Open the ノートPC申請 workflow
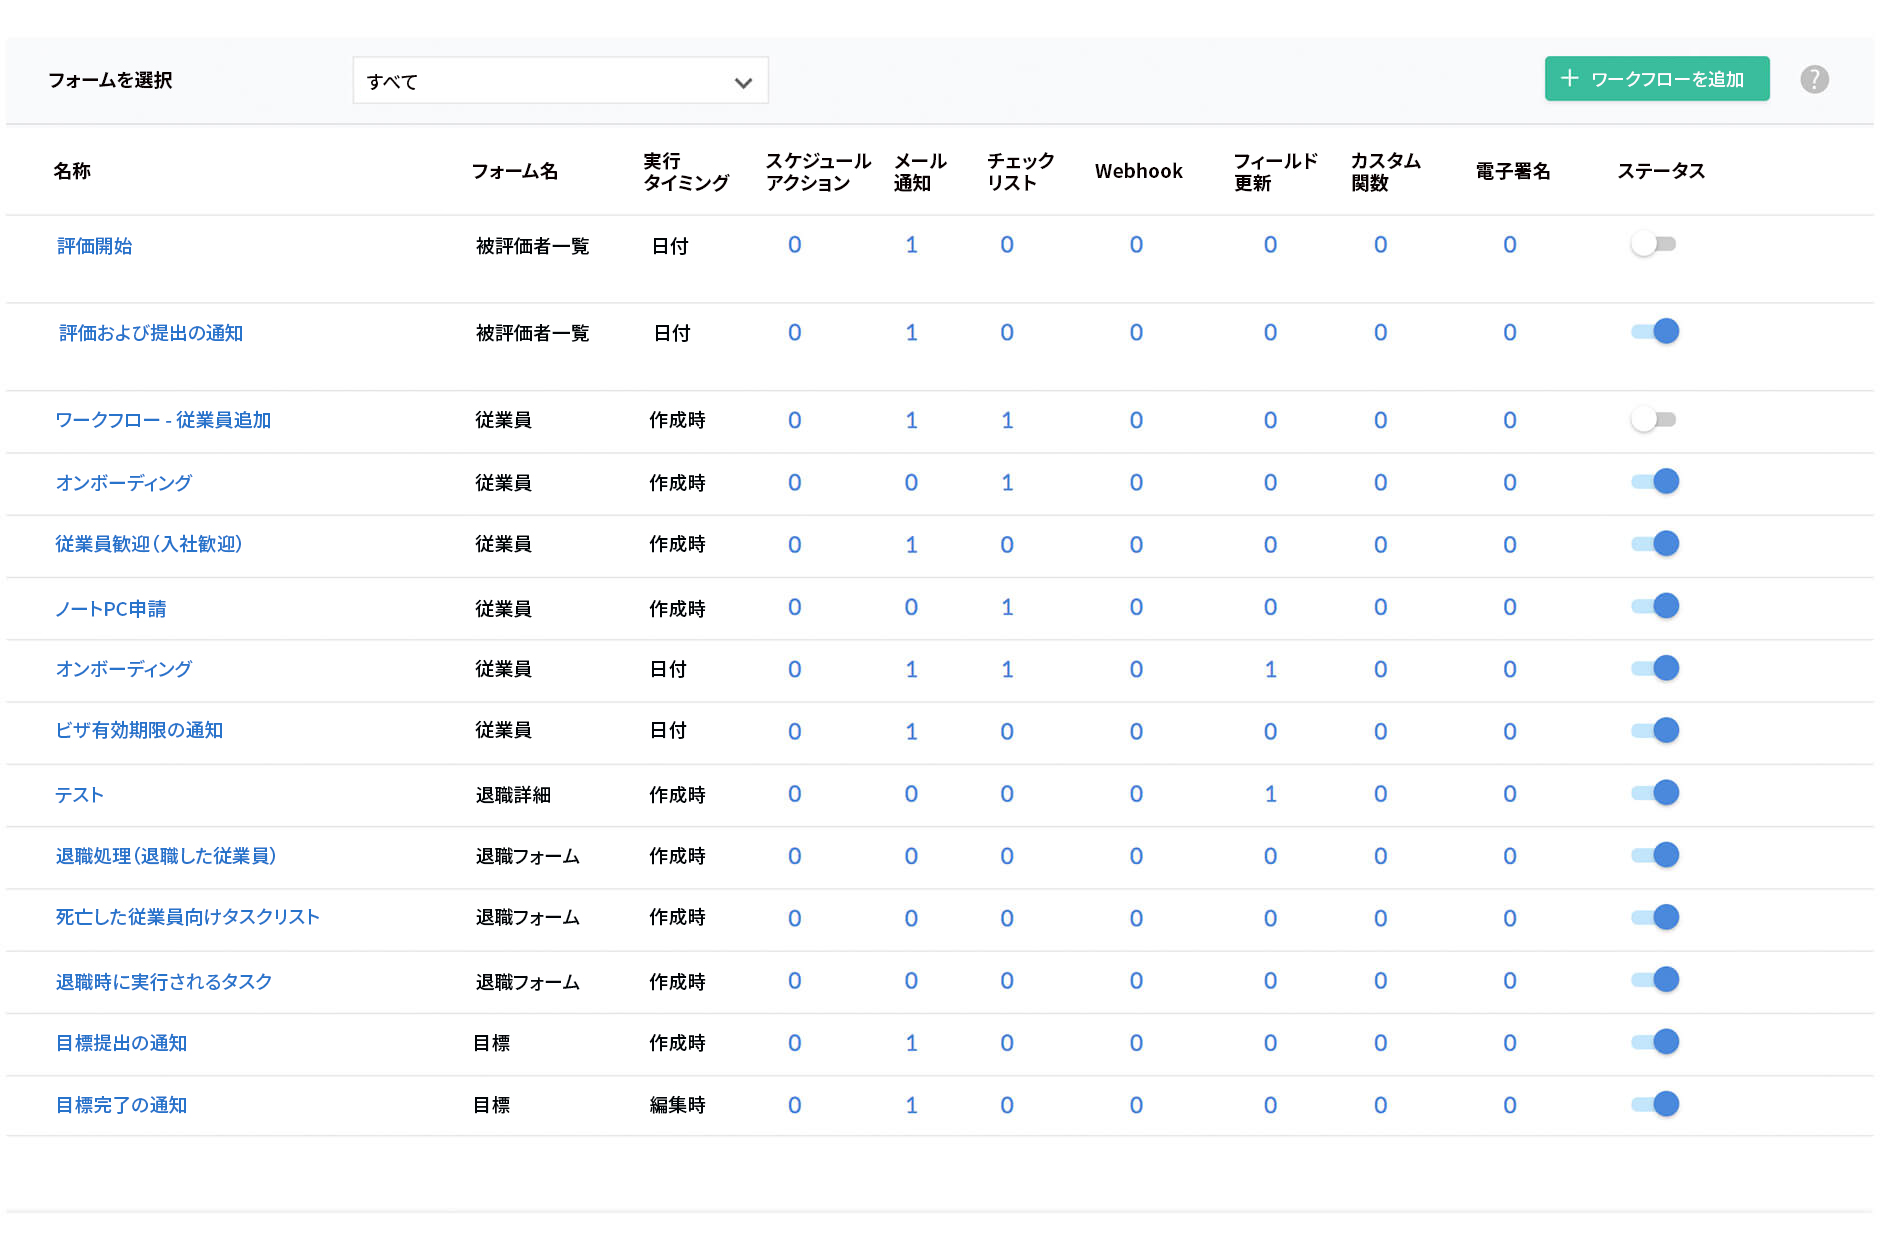1880x1250 pixels. [111, 608]
